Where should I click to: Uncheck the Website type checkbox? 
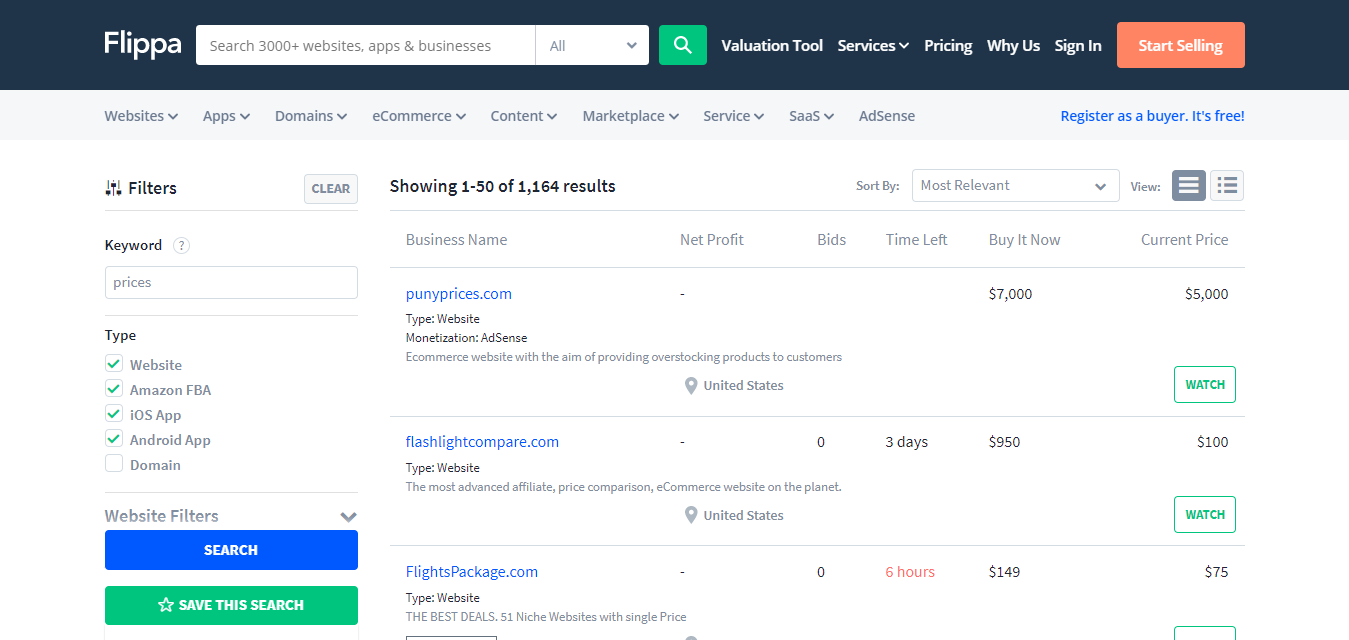tap(114, 364)
